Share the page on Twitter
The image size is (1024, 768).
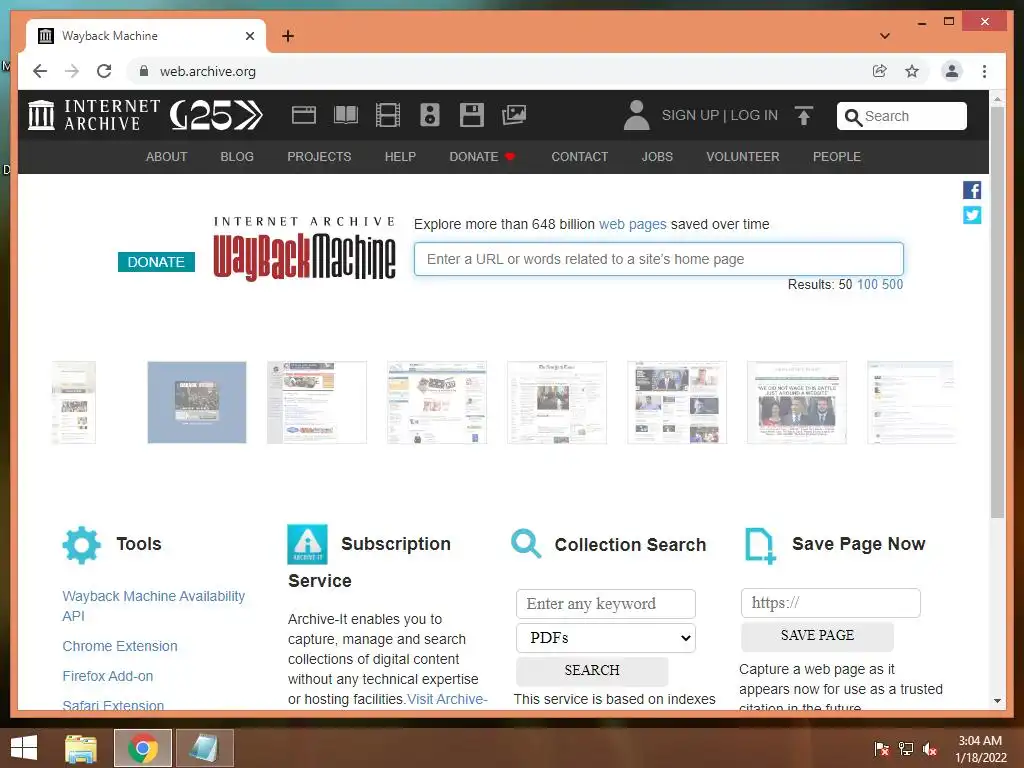tap(972, 215)
